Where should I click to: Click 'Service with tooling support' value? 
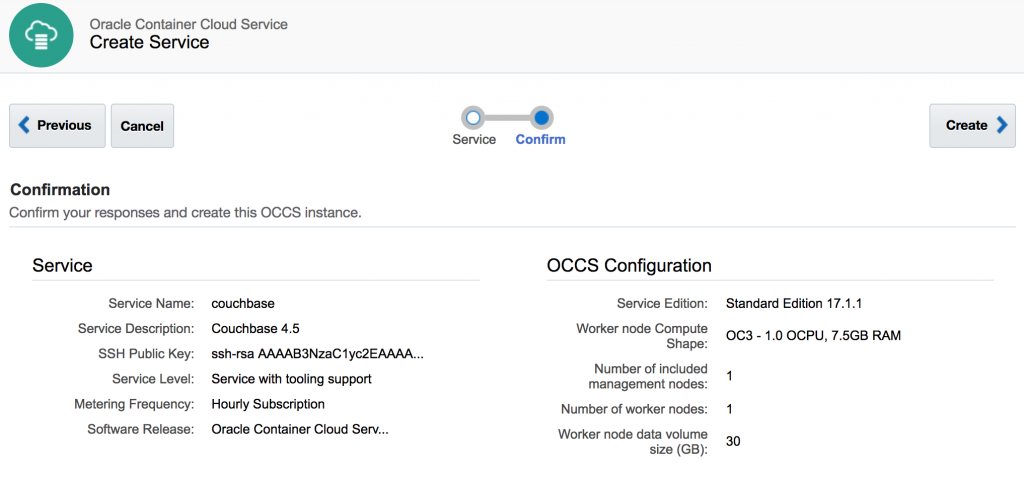(291, 379)
